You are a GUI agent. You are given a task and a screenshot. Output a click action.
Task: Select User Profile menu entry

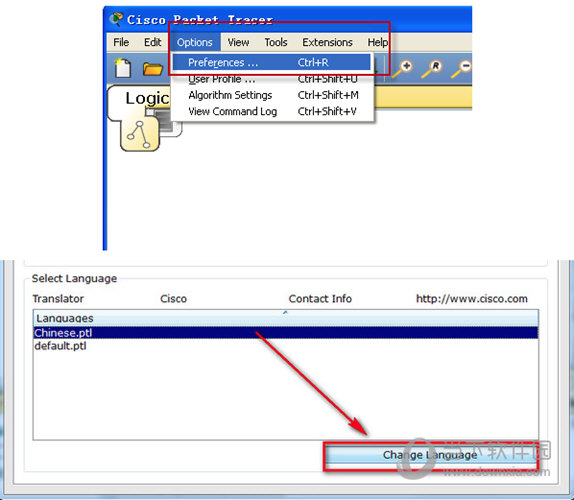272,79
